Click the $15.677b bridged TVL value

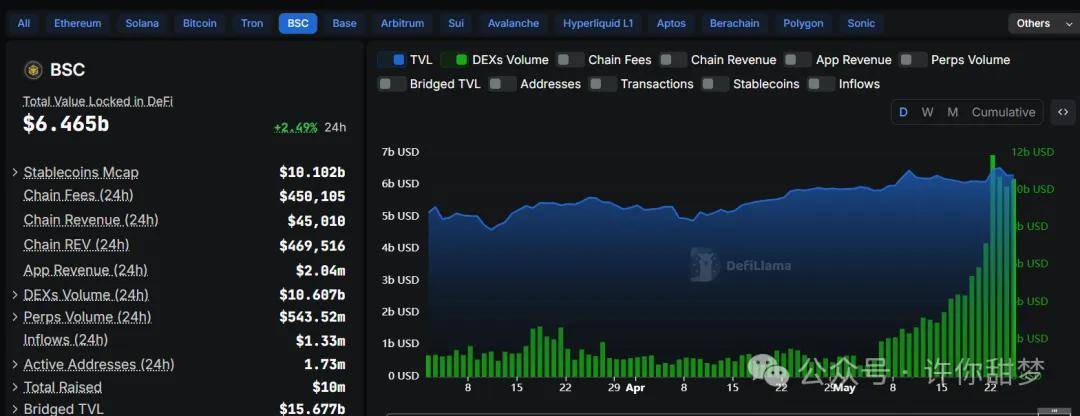point(312,409)
